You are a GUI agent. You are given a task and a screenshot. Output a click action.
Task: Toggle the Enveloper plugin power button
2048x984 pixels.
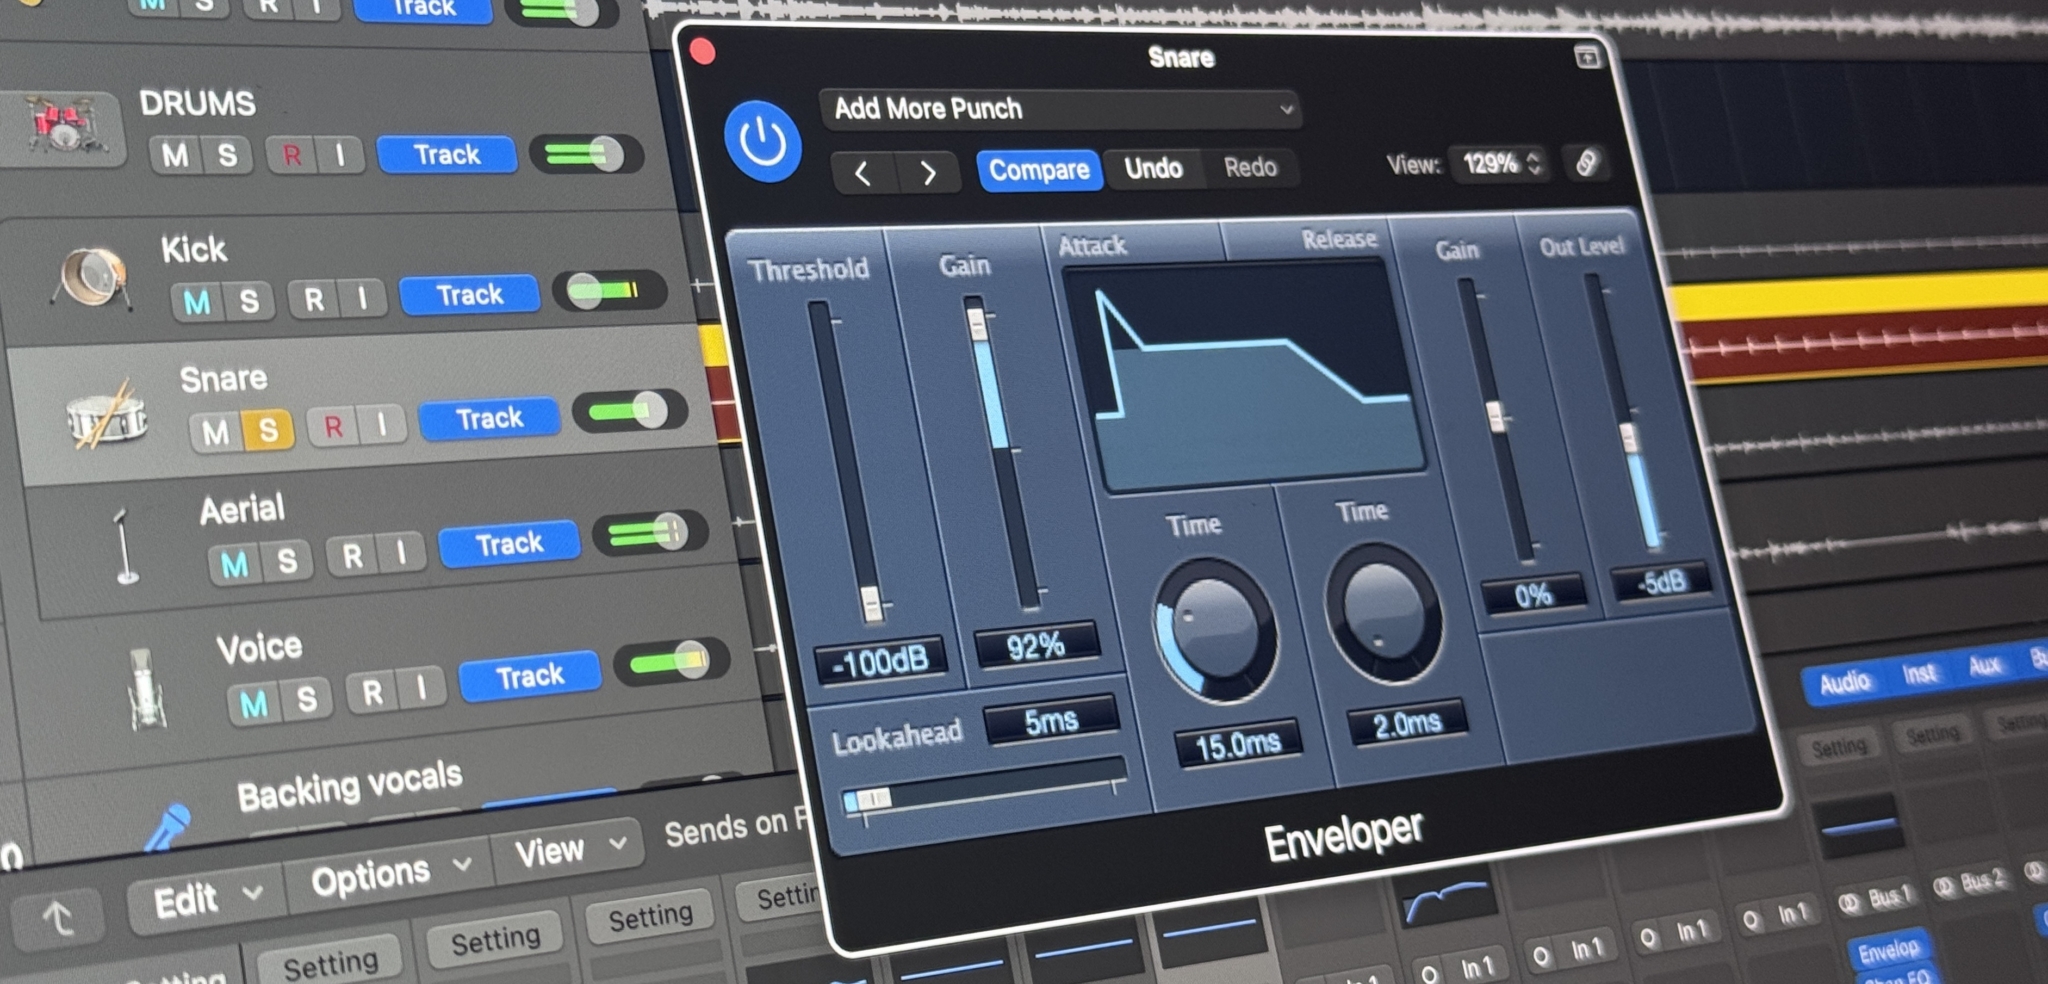[763, 142]
